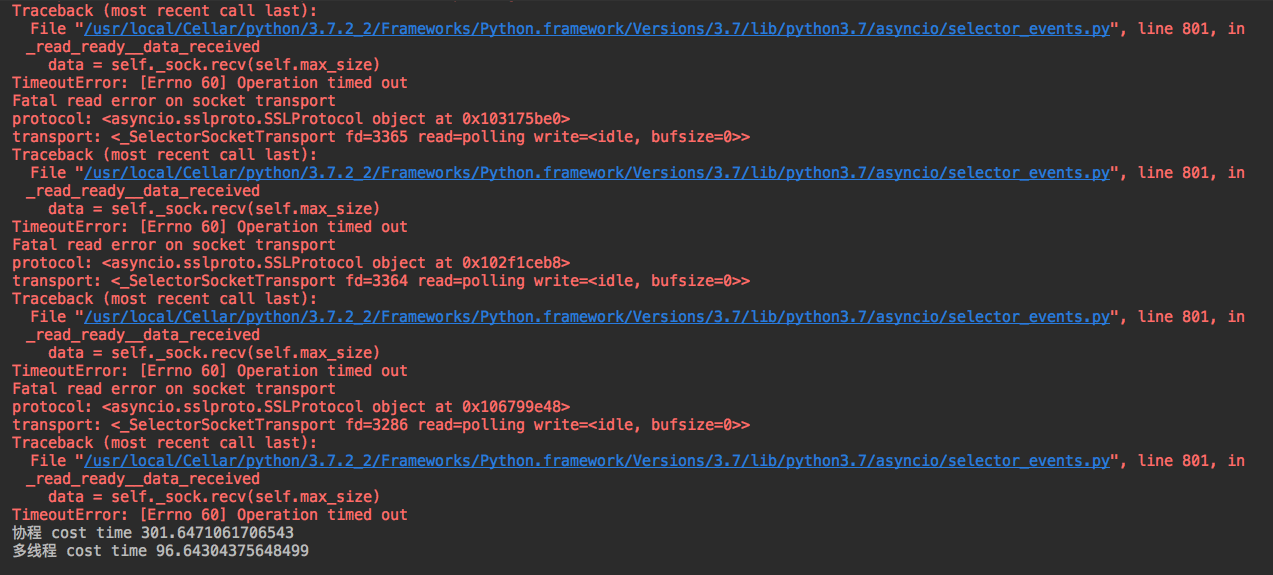This screenshot has height=575, width=1273.
Task: Open selector_events.py link below fd=3365 transport line
Action: pos(597,173)
